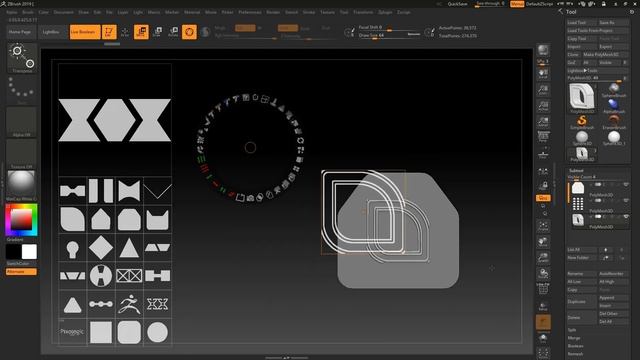
Task: Open the Transpose brush thumbnail
Action: coord(22,58)
